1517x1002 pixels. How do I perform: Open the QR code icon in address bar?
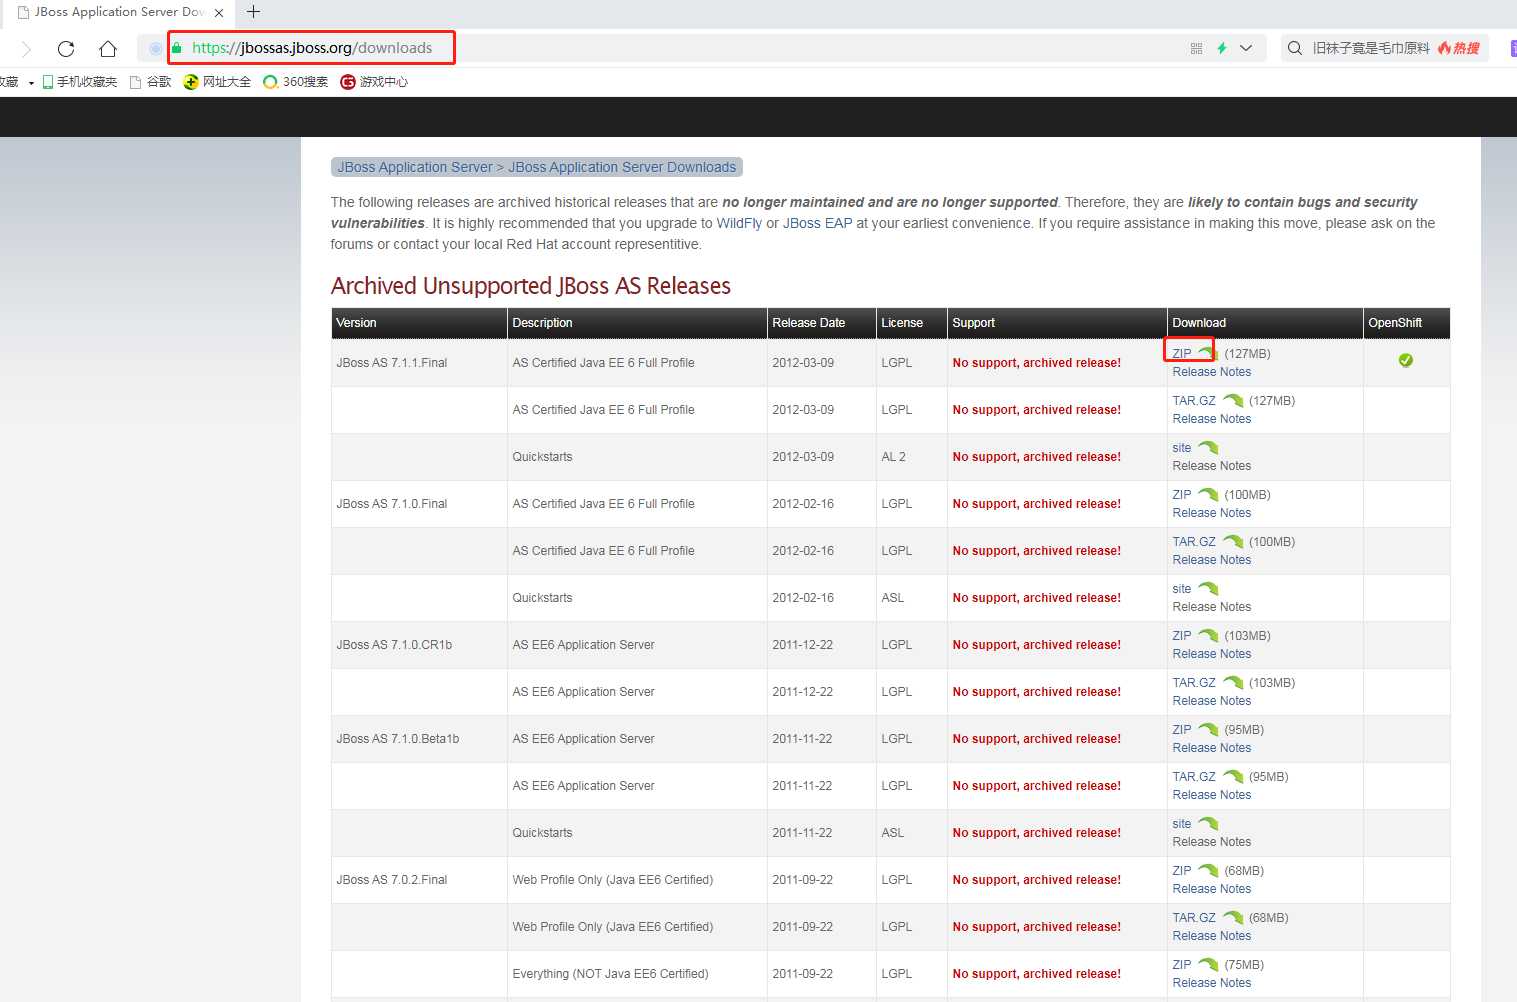tap(1196, 48)
